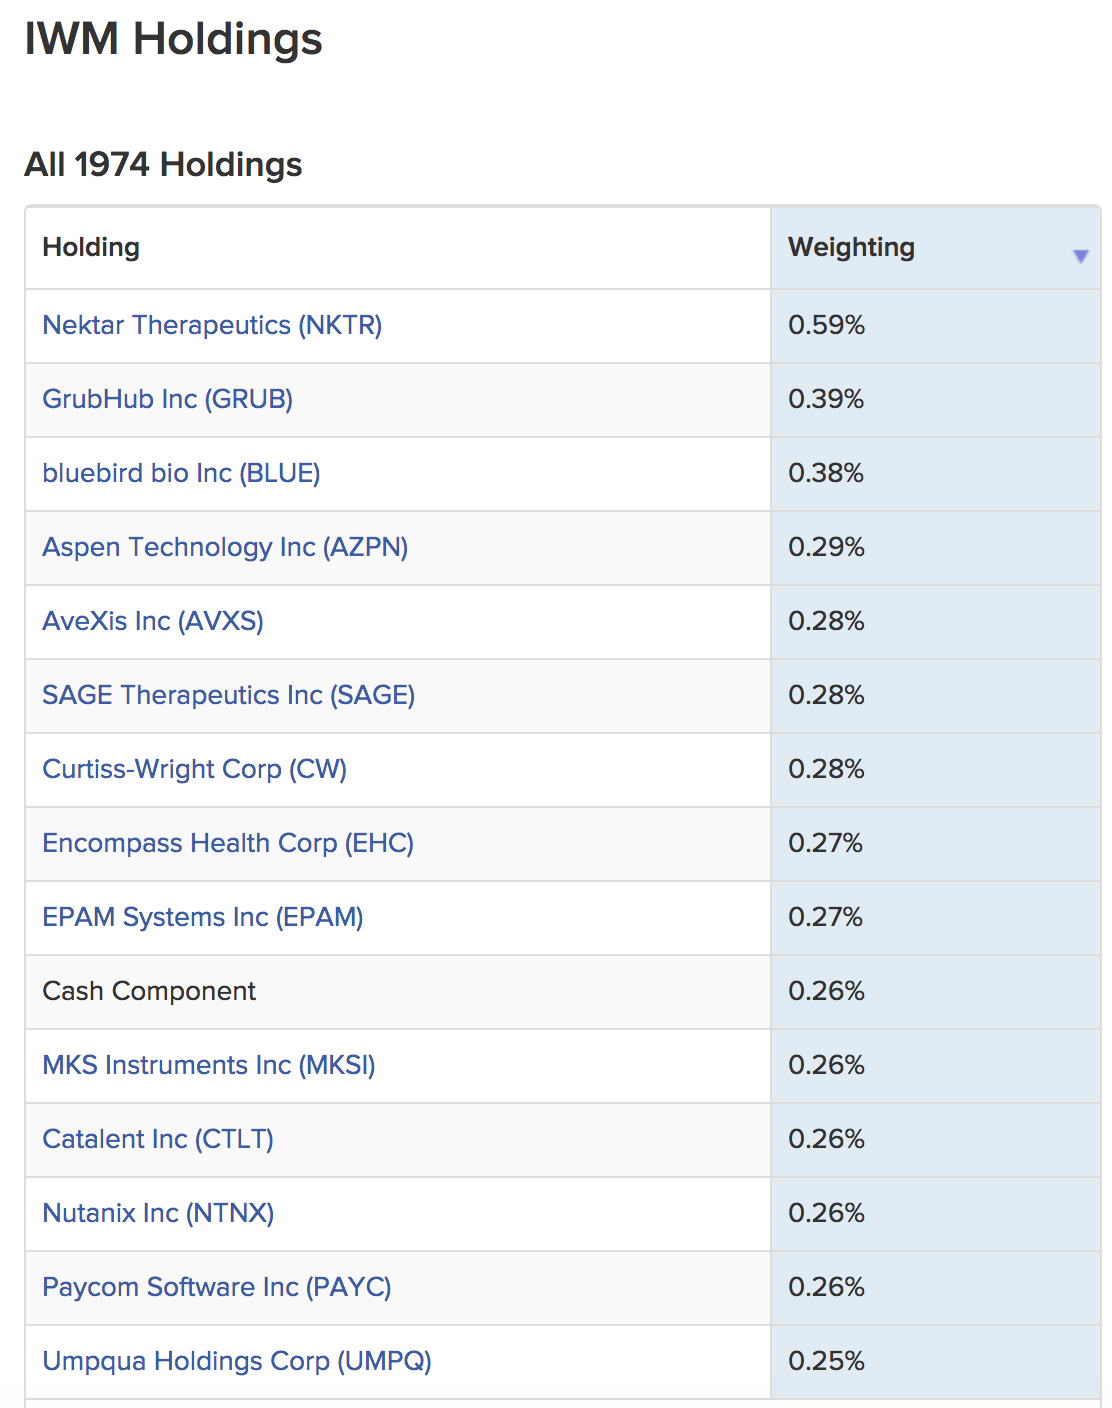The image size is (1112, 1408).
Task: Click Catalent Inc (CTLT) link
Action: click(x=158, y=1139)
